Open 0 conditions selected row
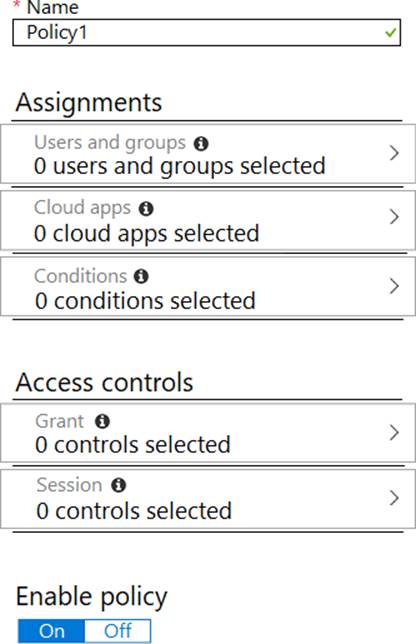This screenshot has height=644, width=416. click(x=208, y=286)
